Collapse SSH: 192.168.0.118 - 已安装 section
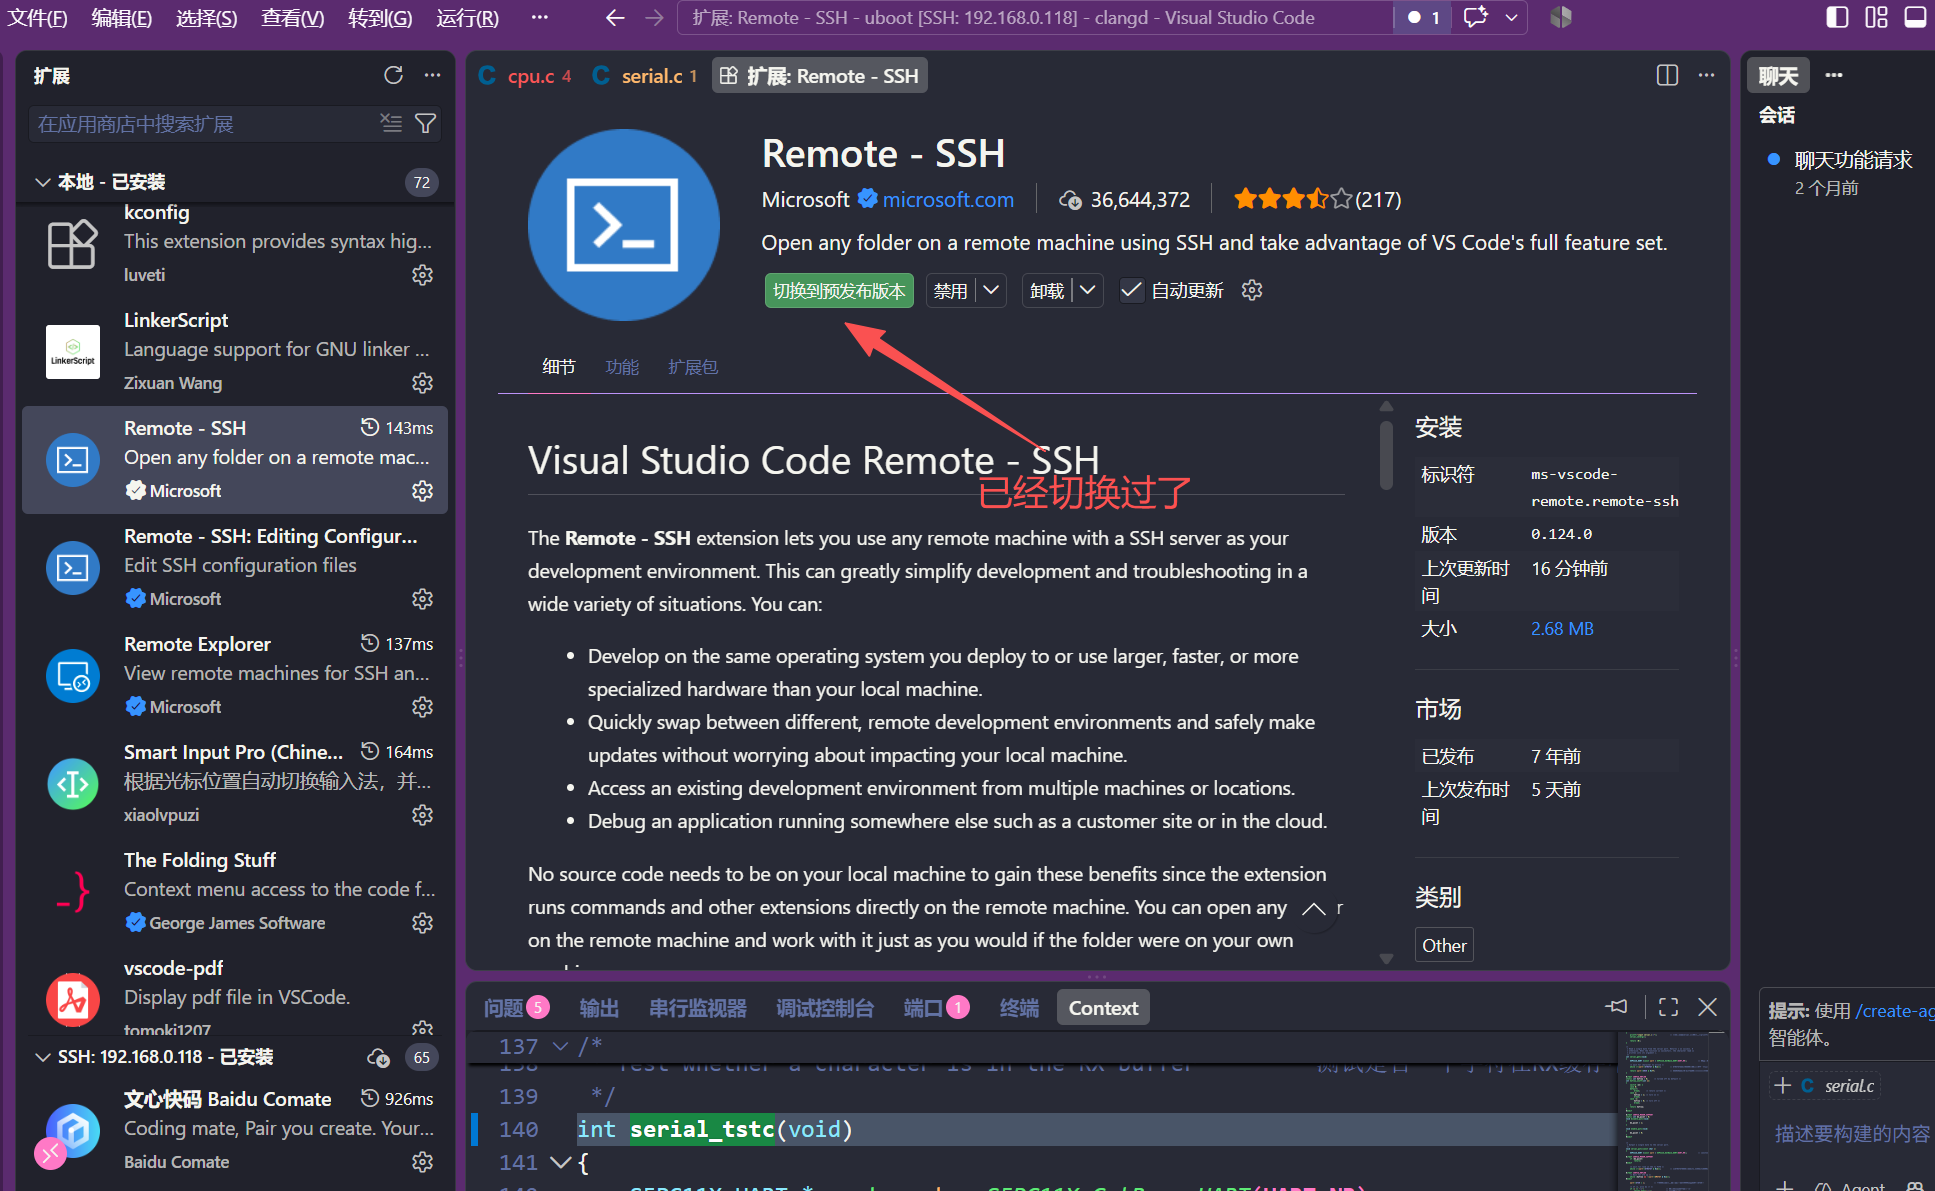Viewport: 1935px width, 1191px height. [x=43, y=1057]
